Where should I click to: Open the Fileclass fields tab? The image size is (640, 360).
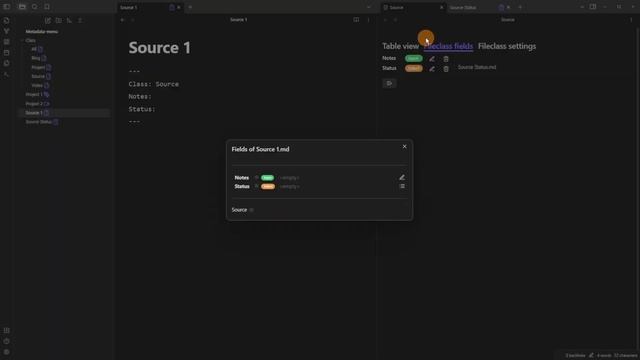point(448,46)
